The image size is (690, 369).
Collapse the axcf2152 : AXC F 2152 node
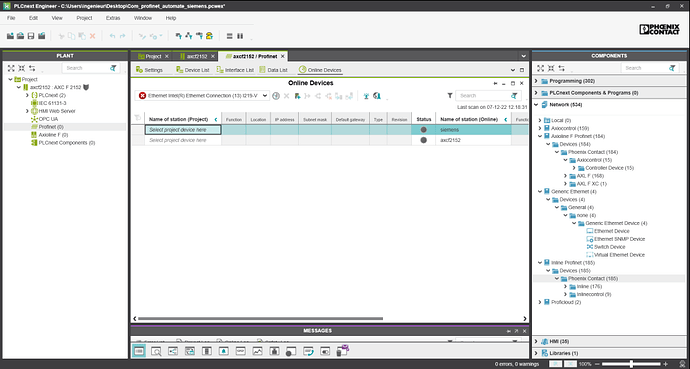click(x=19, y=88)
